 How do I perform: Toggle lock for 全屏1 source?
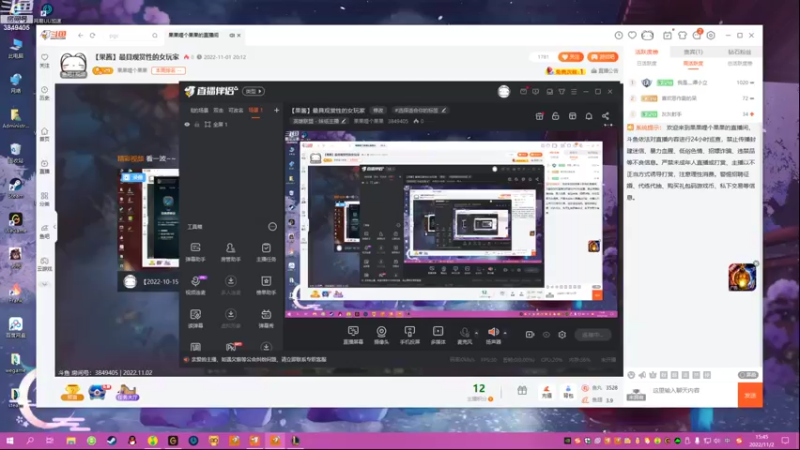coord(197,124)
